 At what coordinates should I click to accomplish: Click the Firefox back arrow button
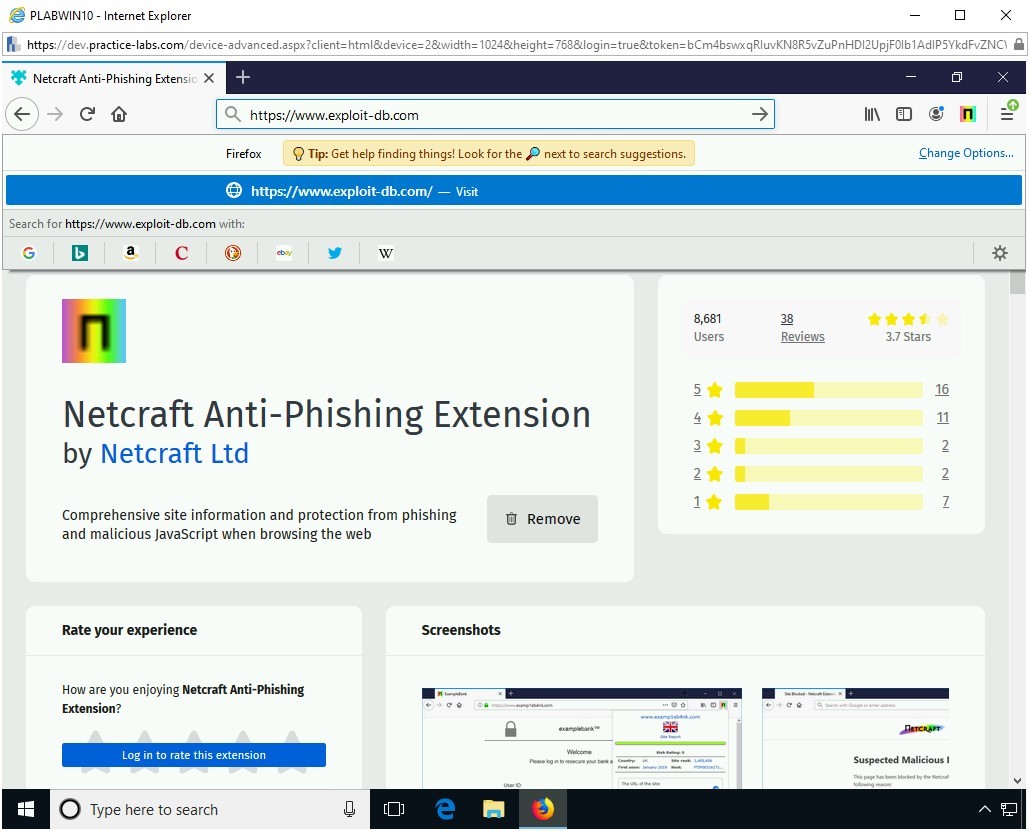[x=22, y=114]
